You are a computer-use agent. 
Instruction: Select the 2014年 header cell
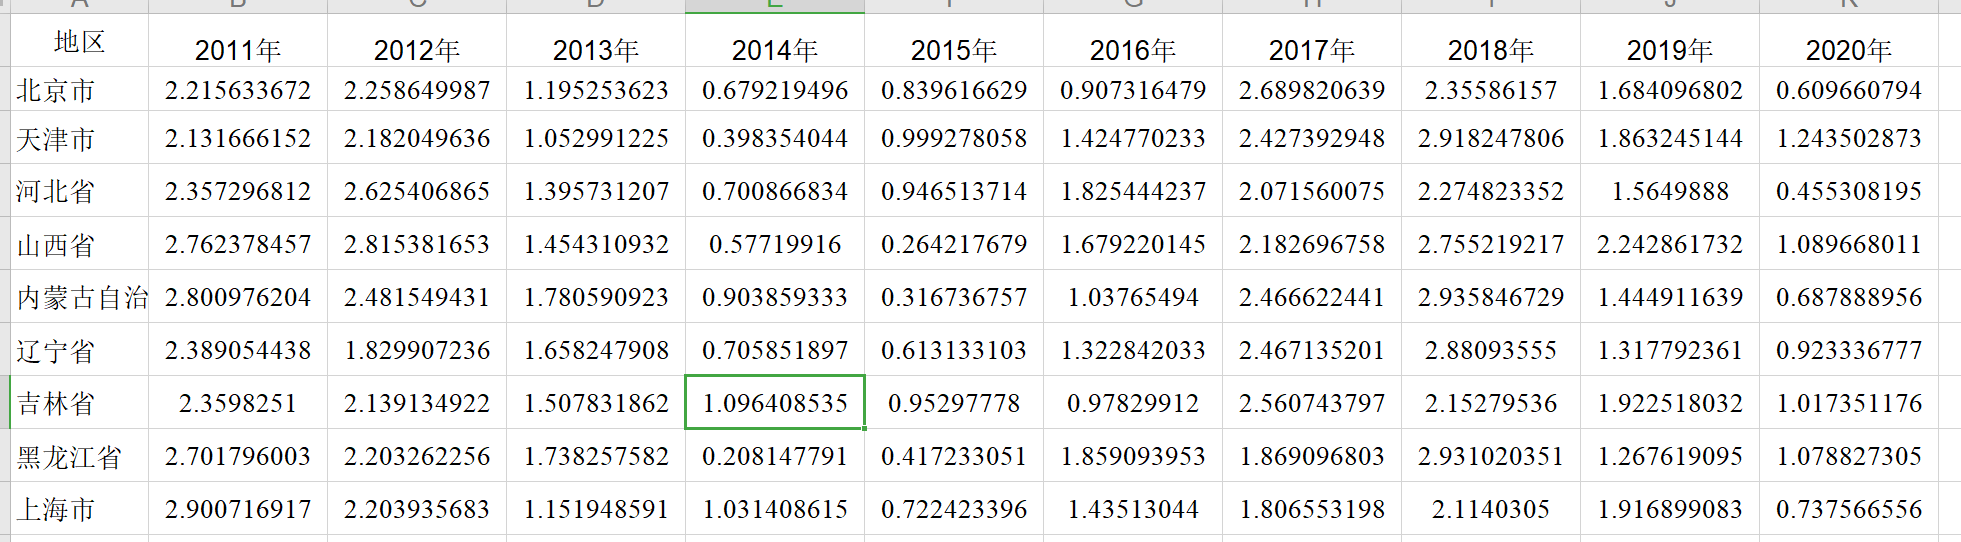775,41
